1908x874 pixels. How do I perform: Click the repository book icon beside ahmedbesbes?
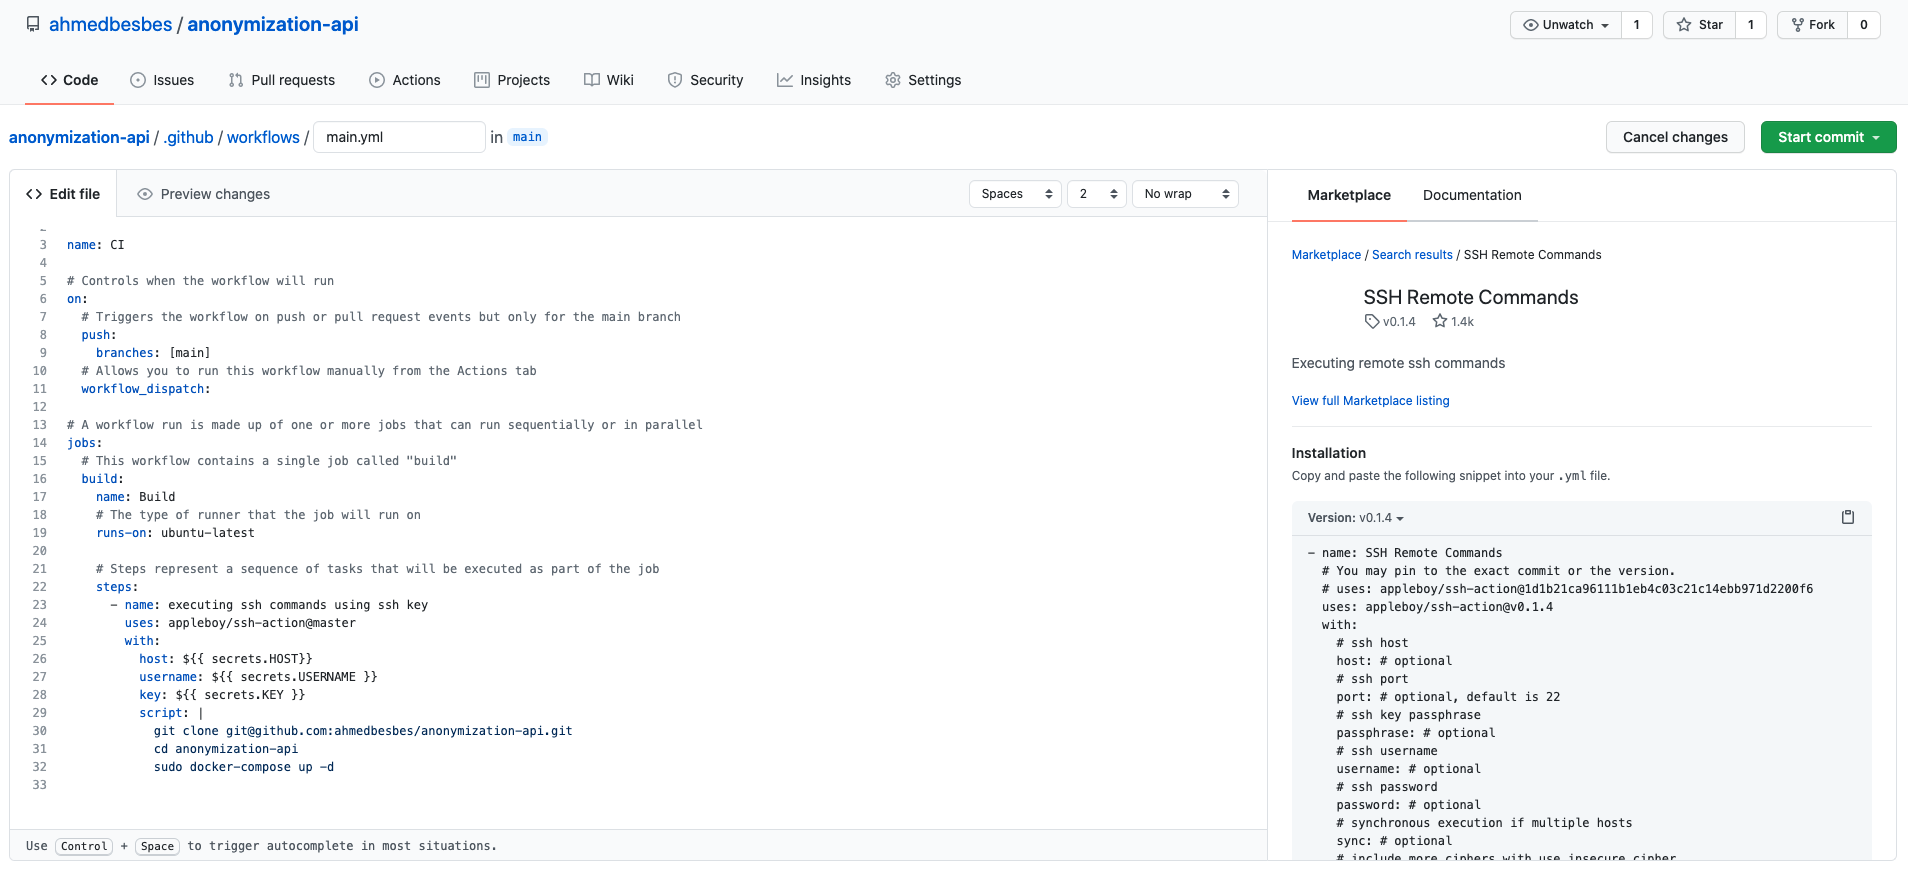tap(33, 24)
